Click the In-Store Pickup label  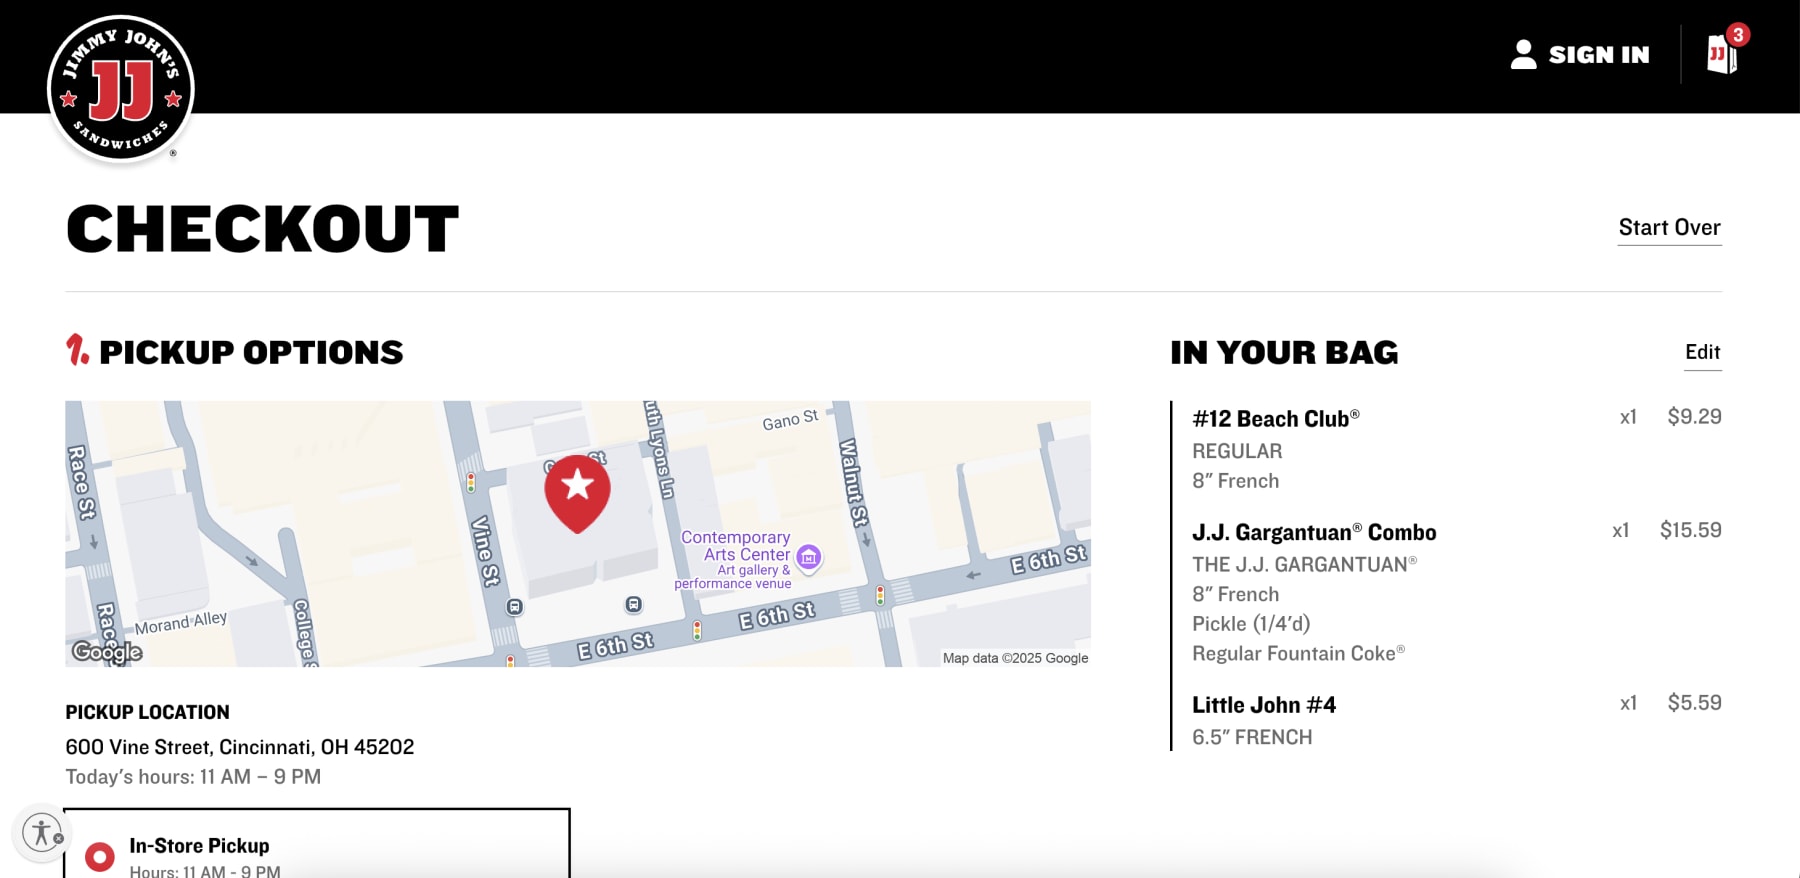[199, 846]
